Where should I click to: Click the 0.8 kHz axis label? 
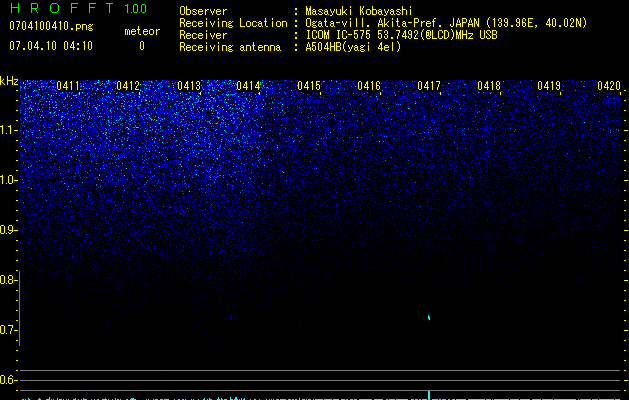tap(8, 280)
